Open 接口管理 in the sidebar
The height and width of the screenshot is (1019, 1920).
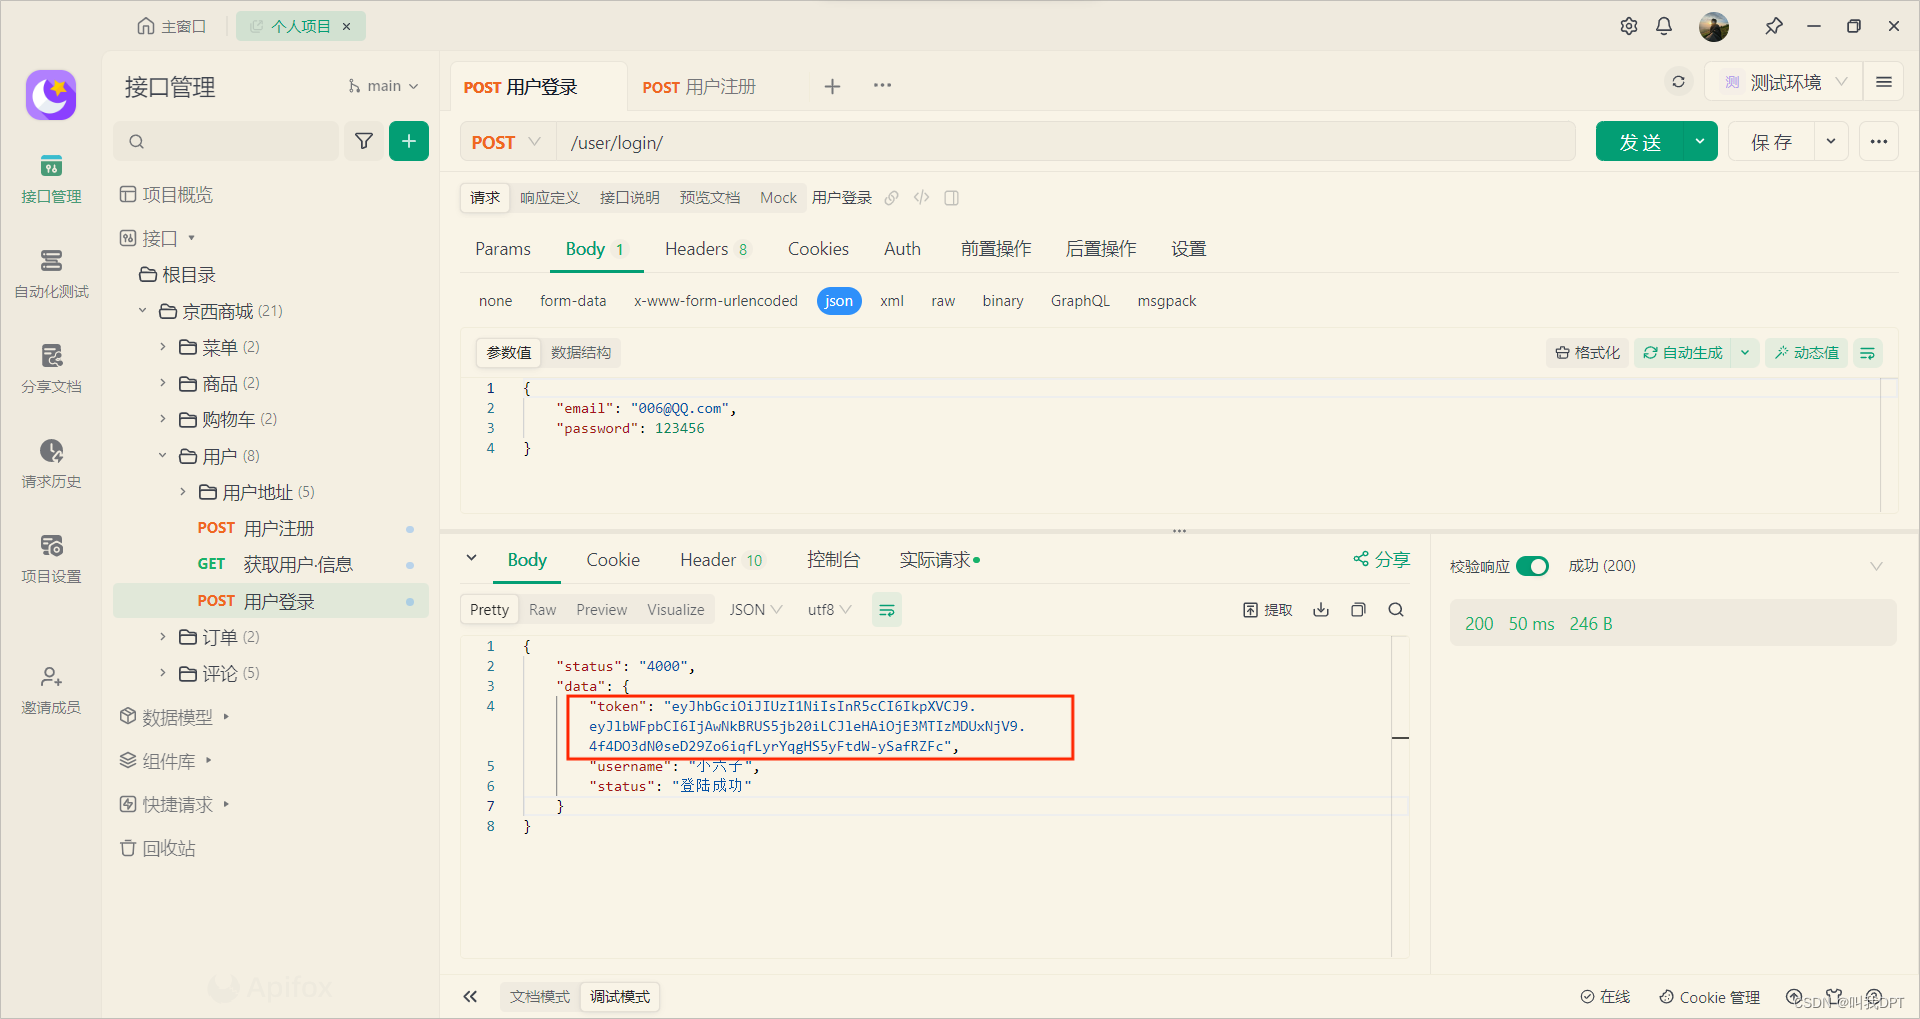[x=51, y=179]
